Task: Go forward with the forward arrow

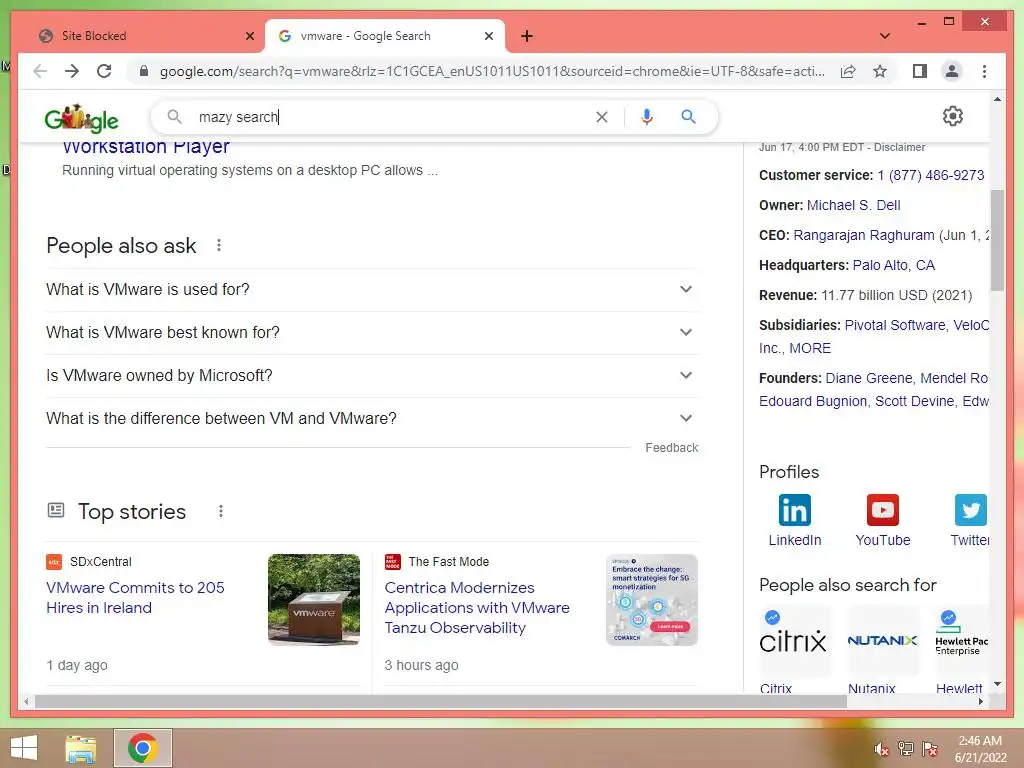Action: point(72,71)
